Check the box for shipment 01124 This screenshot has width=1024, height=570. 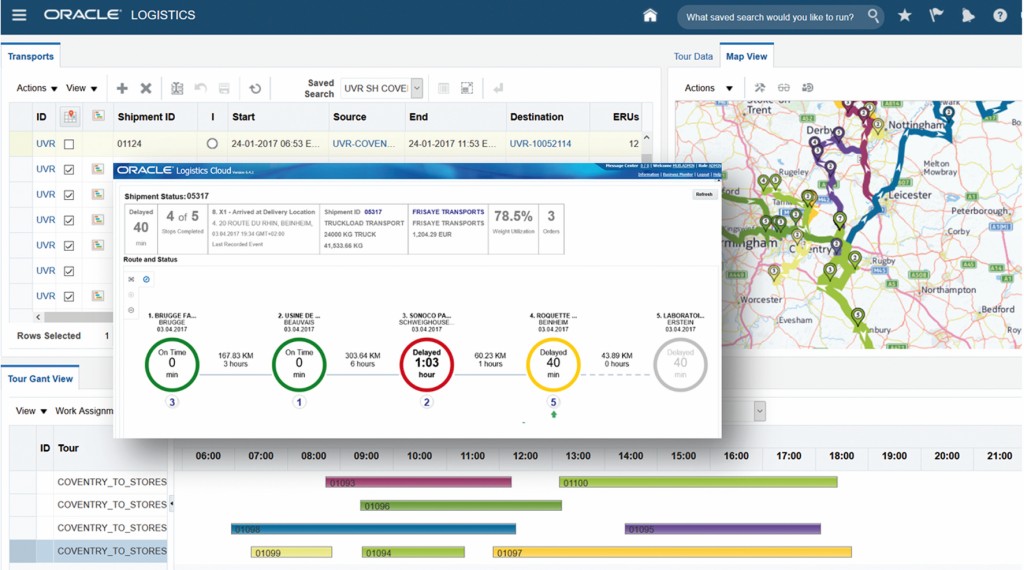click(x=69, y=144)
